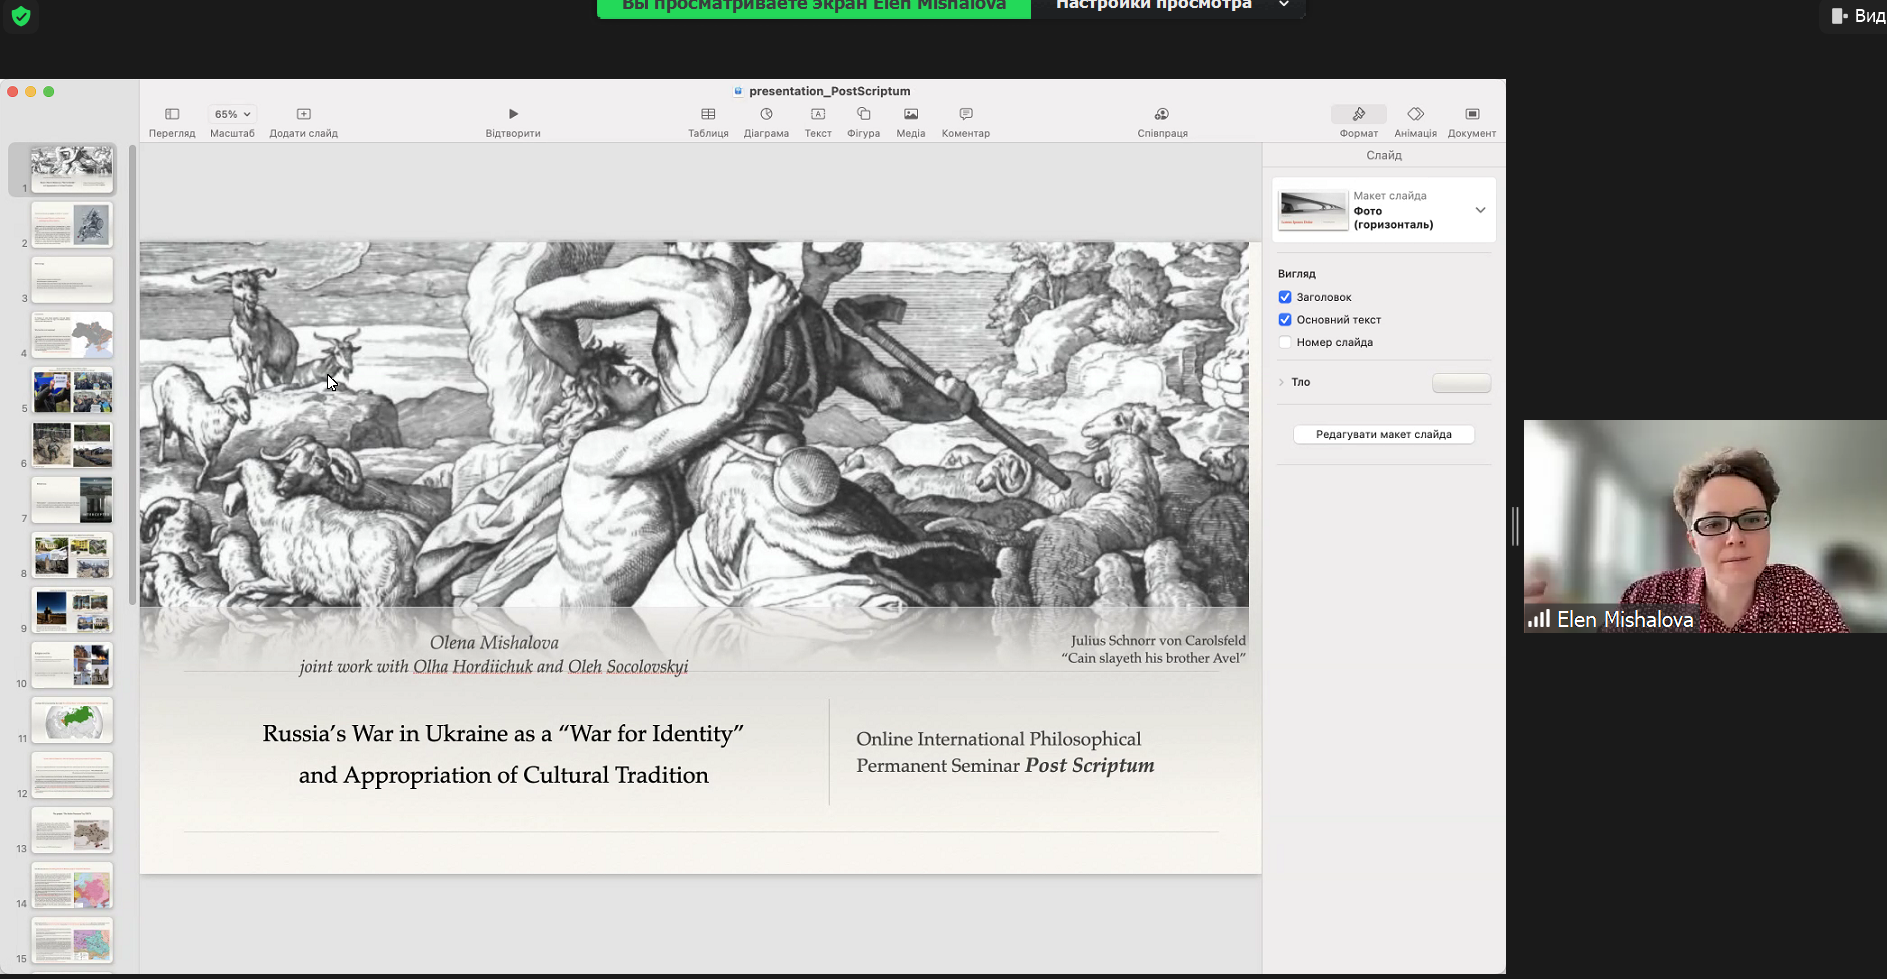Open the Співпраця collaboration icon
The height and width of the screenshot is (979, 1887).
pos(1162,114)
